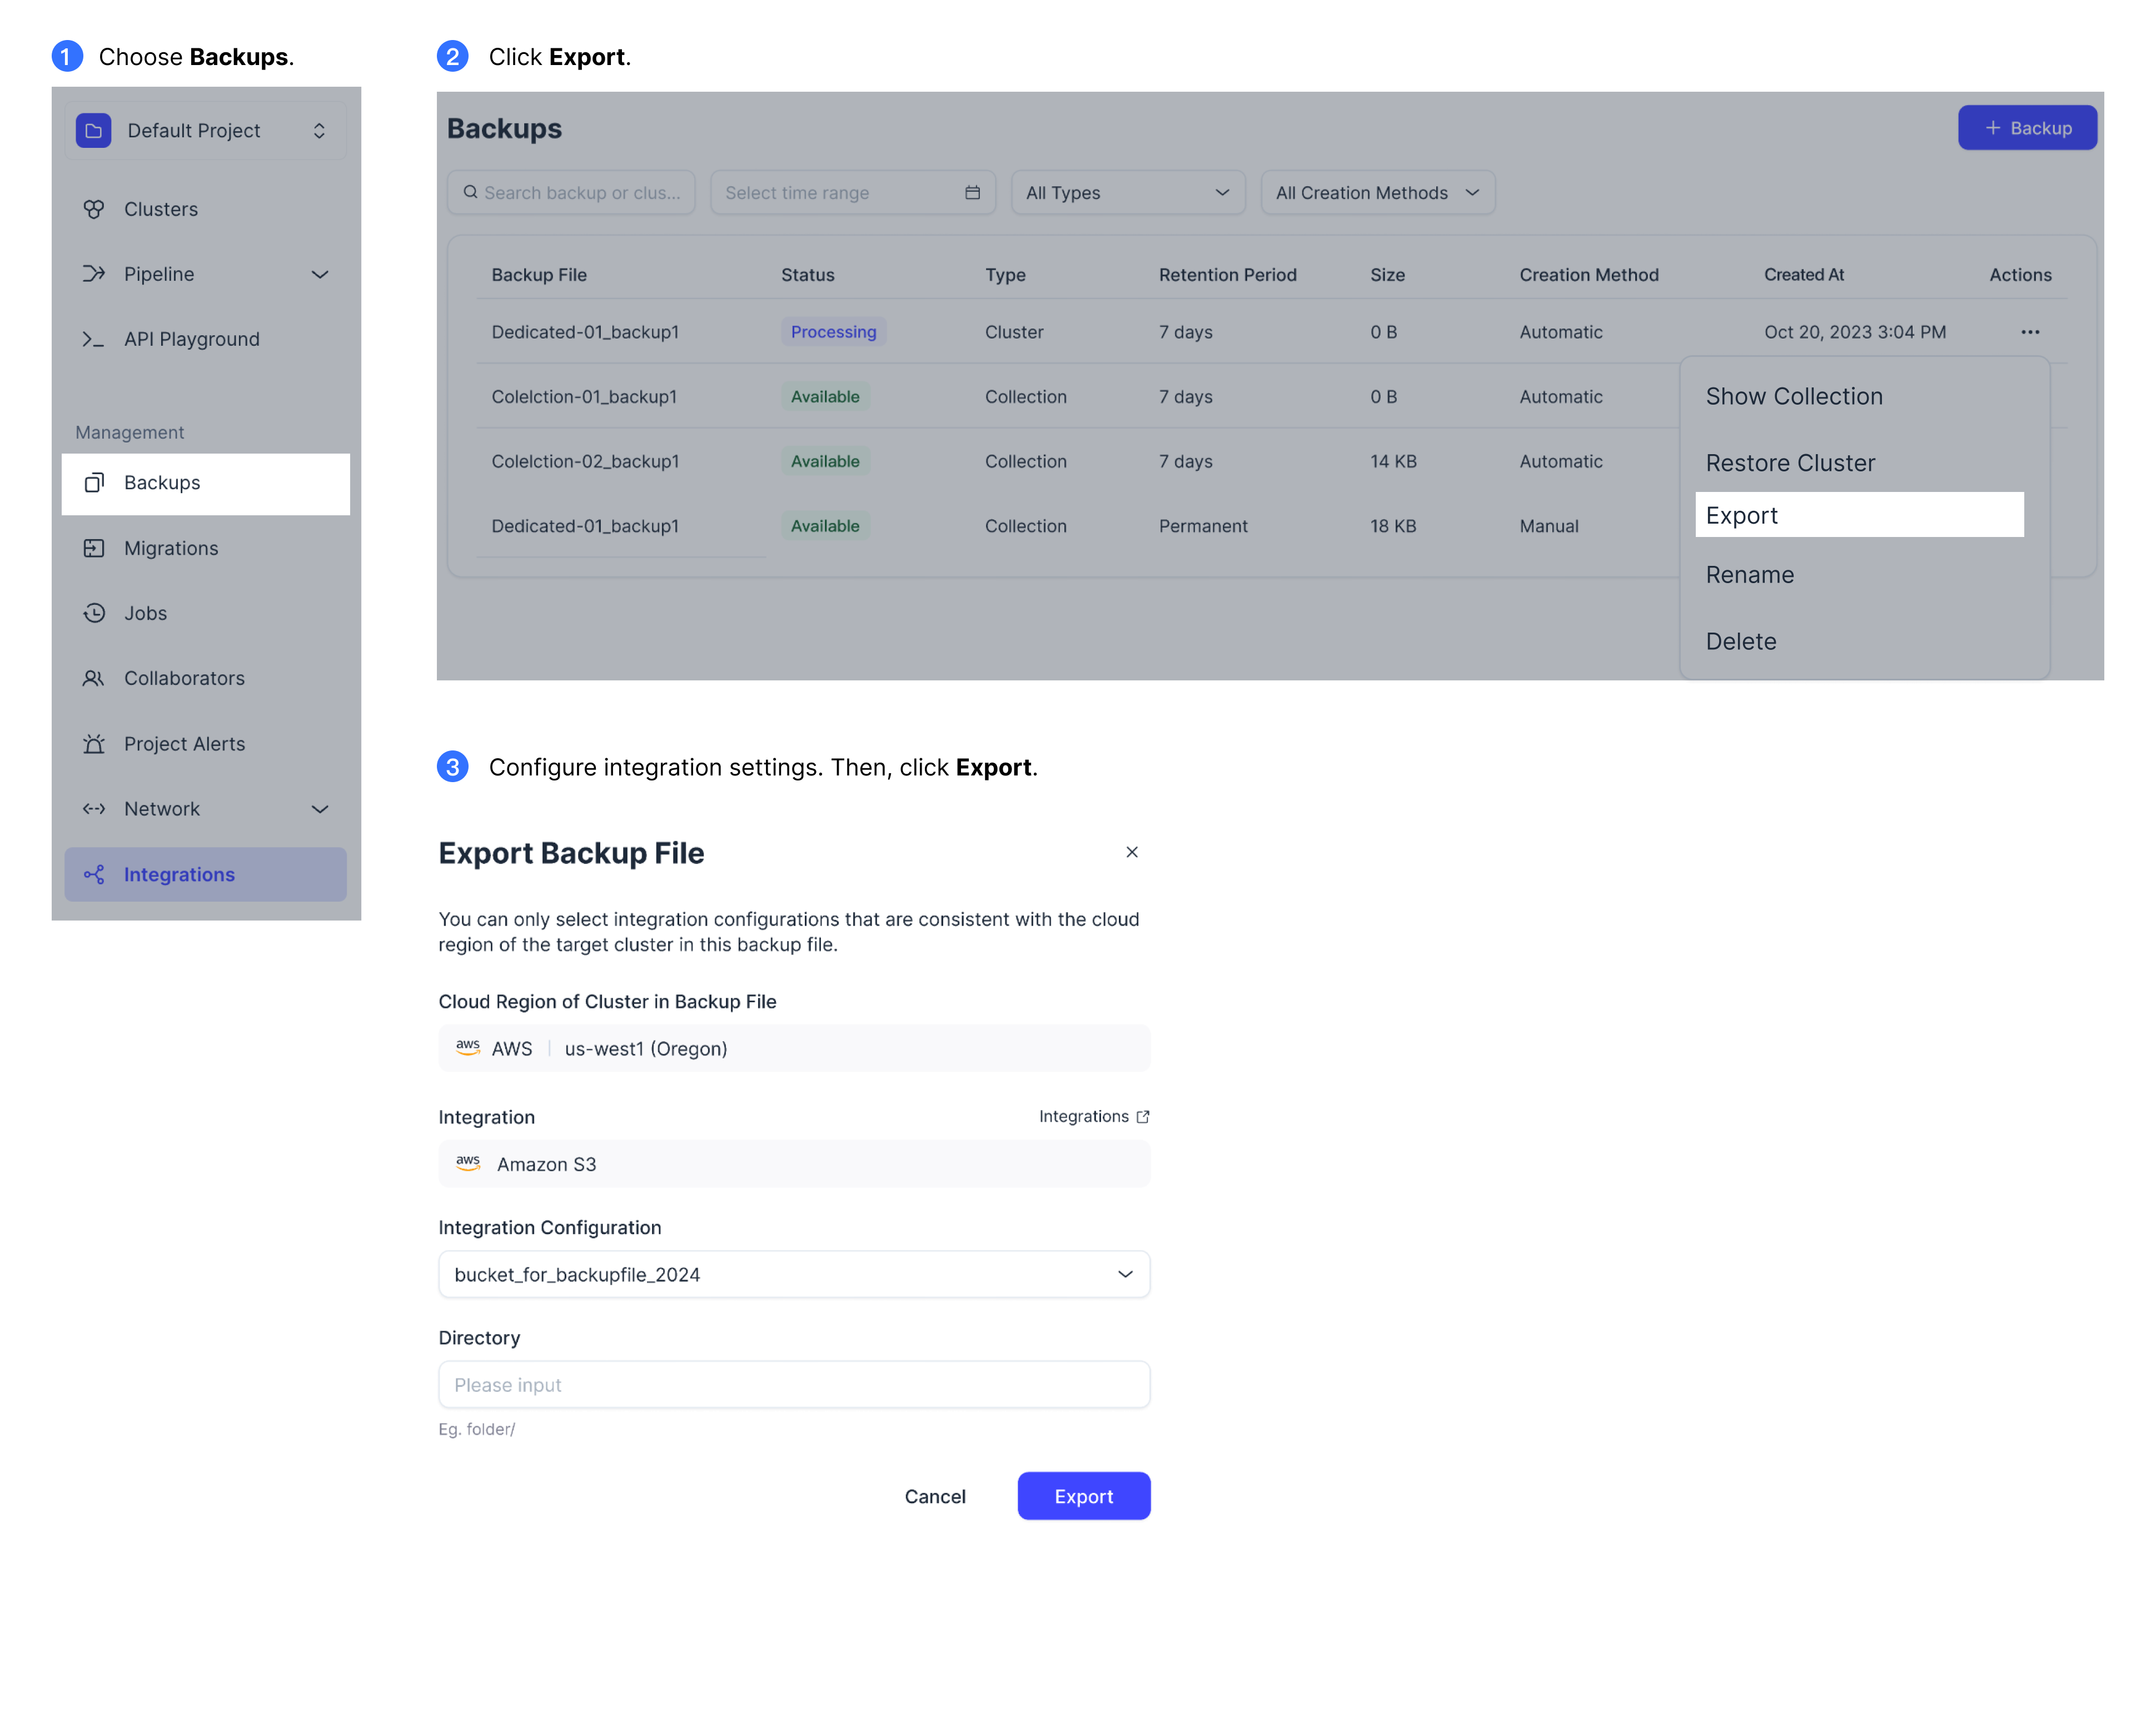Click the Backups icon in sidebar

93,480
